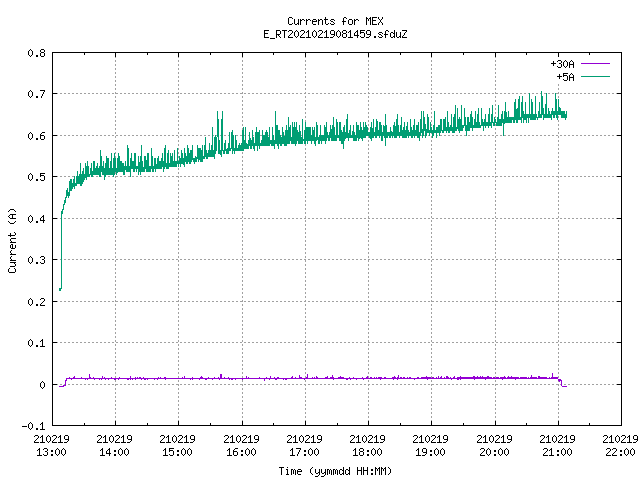Click the 0.3 y-axis tick label

pos(36,260)
